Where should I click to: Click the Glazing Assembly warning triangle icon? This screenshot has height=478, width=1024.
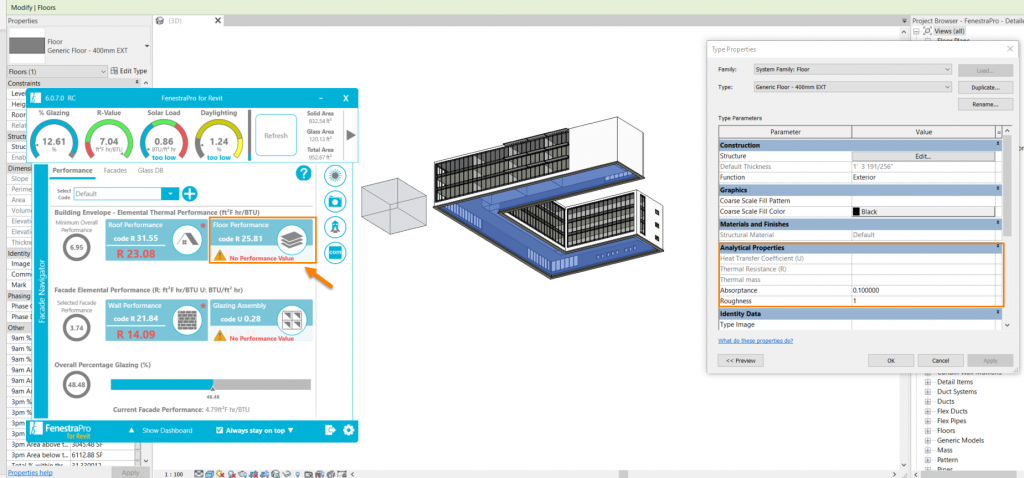point(220,336)
